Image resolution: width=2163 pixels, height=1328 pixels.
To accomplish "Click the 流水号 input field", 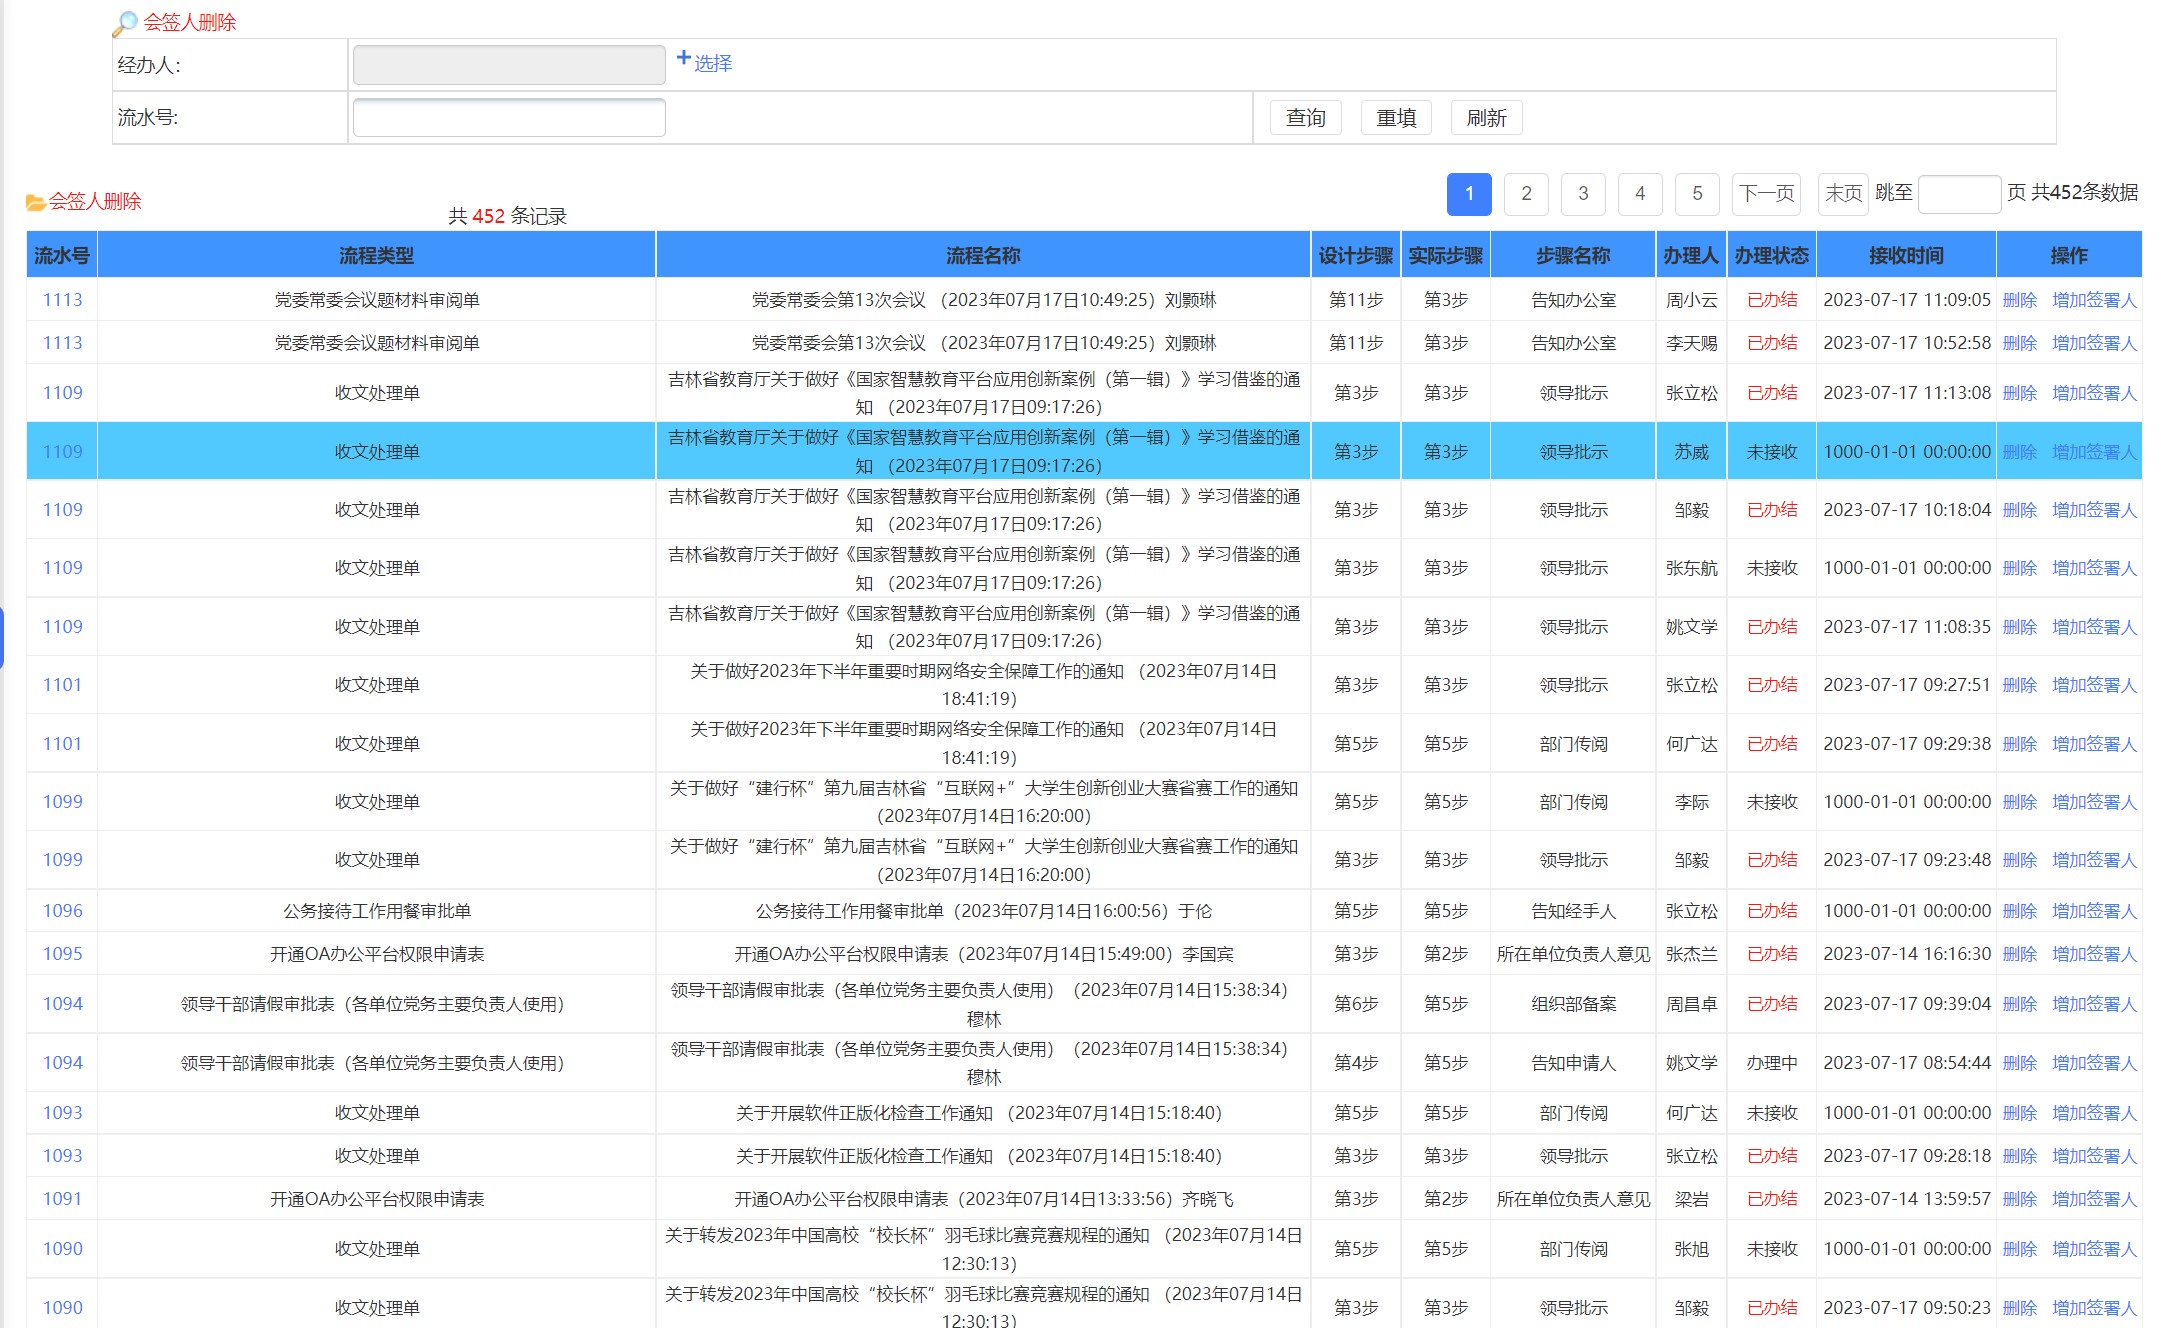I will [510, 117].
